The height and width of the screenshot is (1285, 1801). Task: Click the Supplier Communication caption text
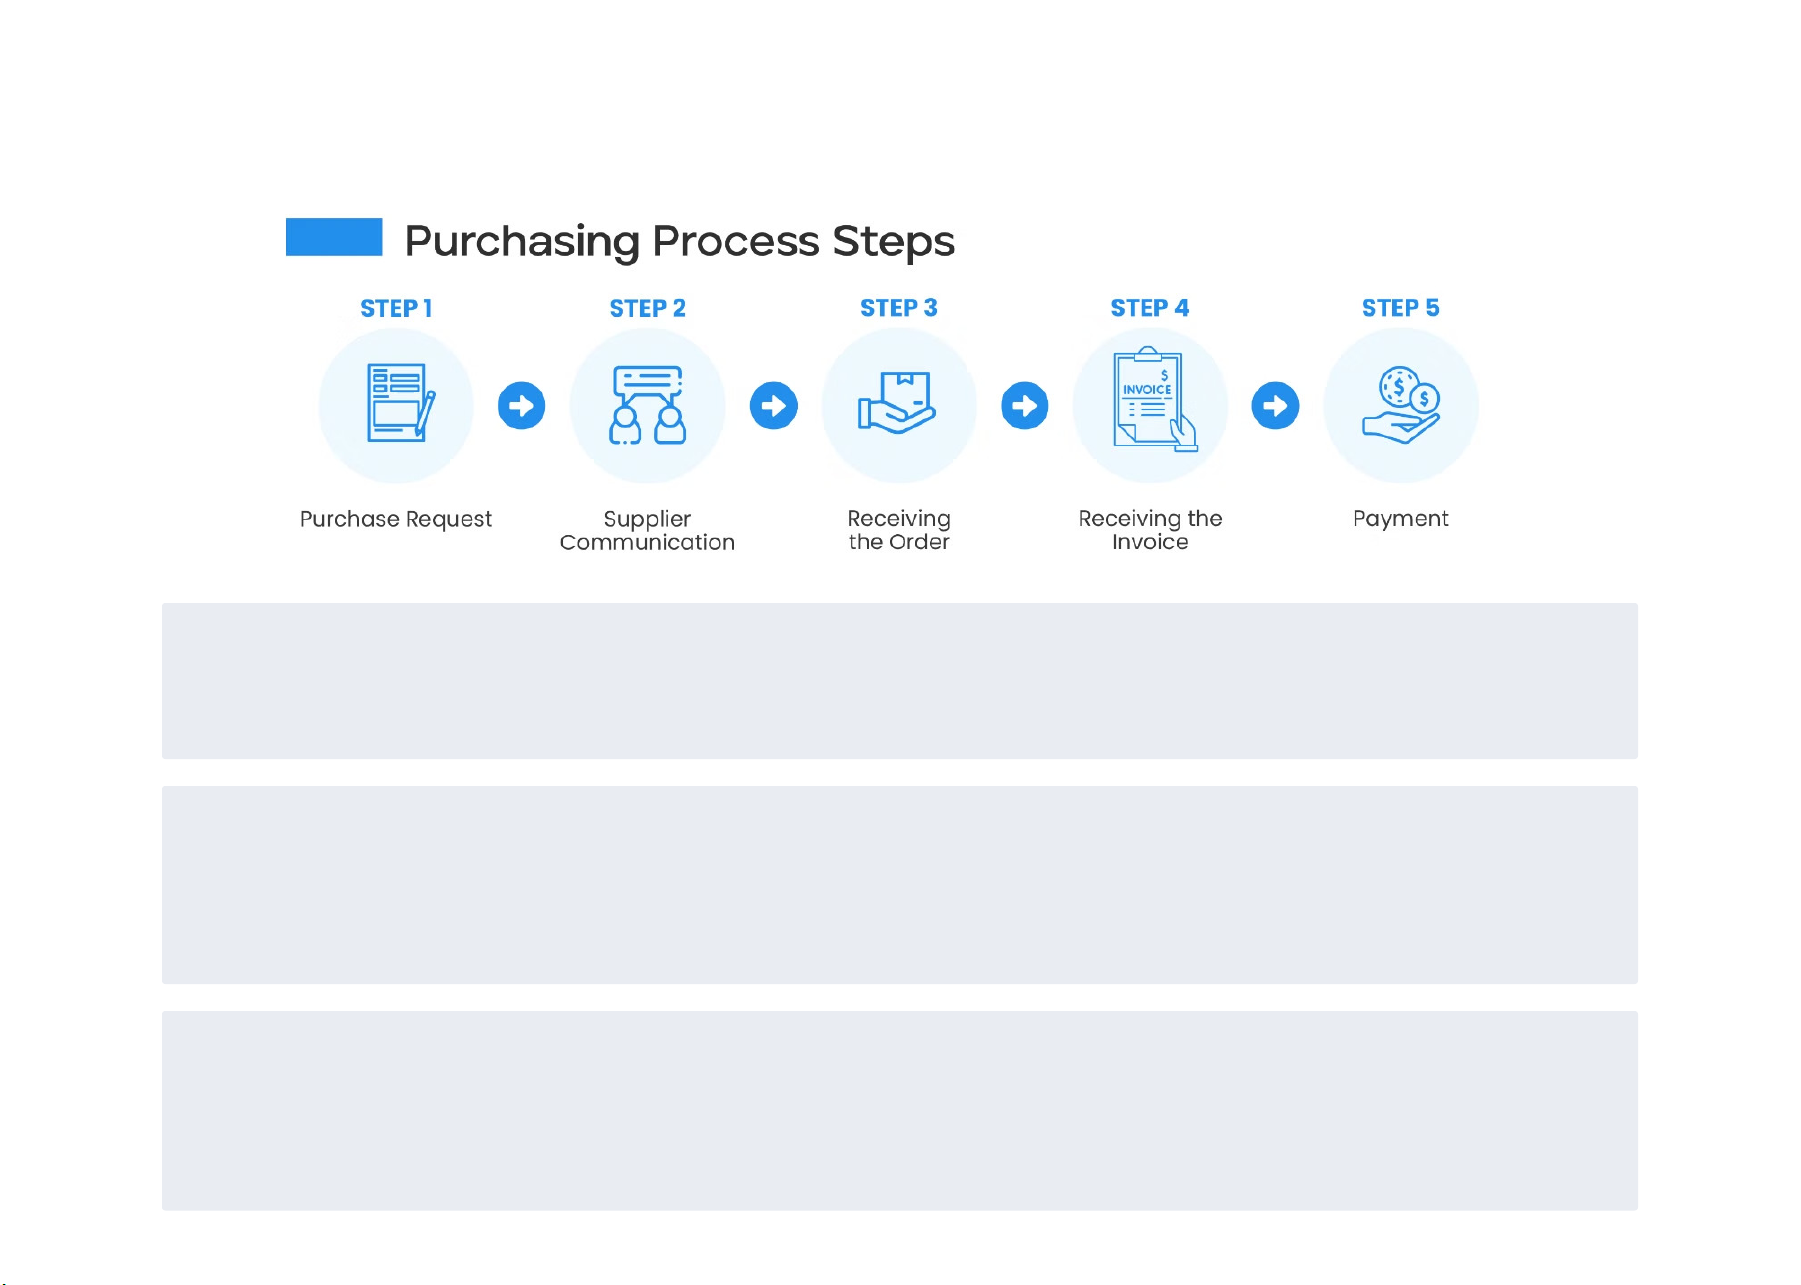[x=647, y=530]
